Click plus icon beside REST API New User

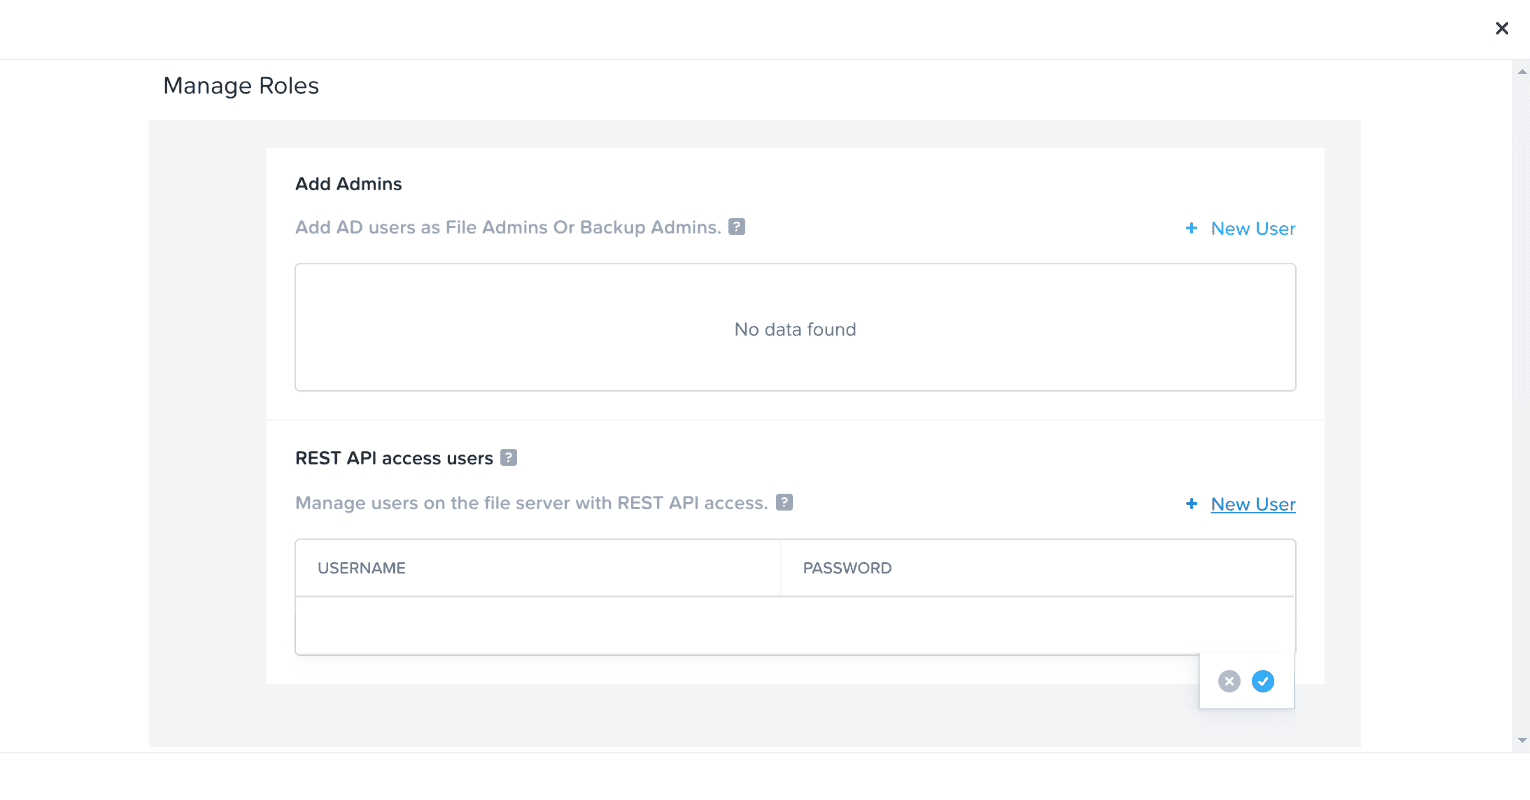1191,504
